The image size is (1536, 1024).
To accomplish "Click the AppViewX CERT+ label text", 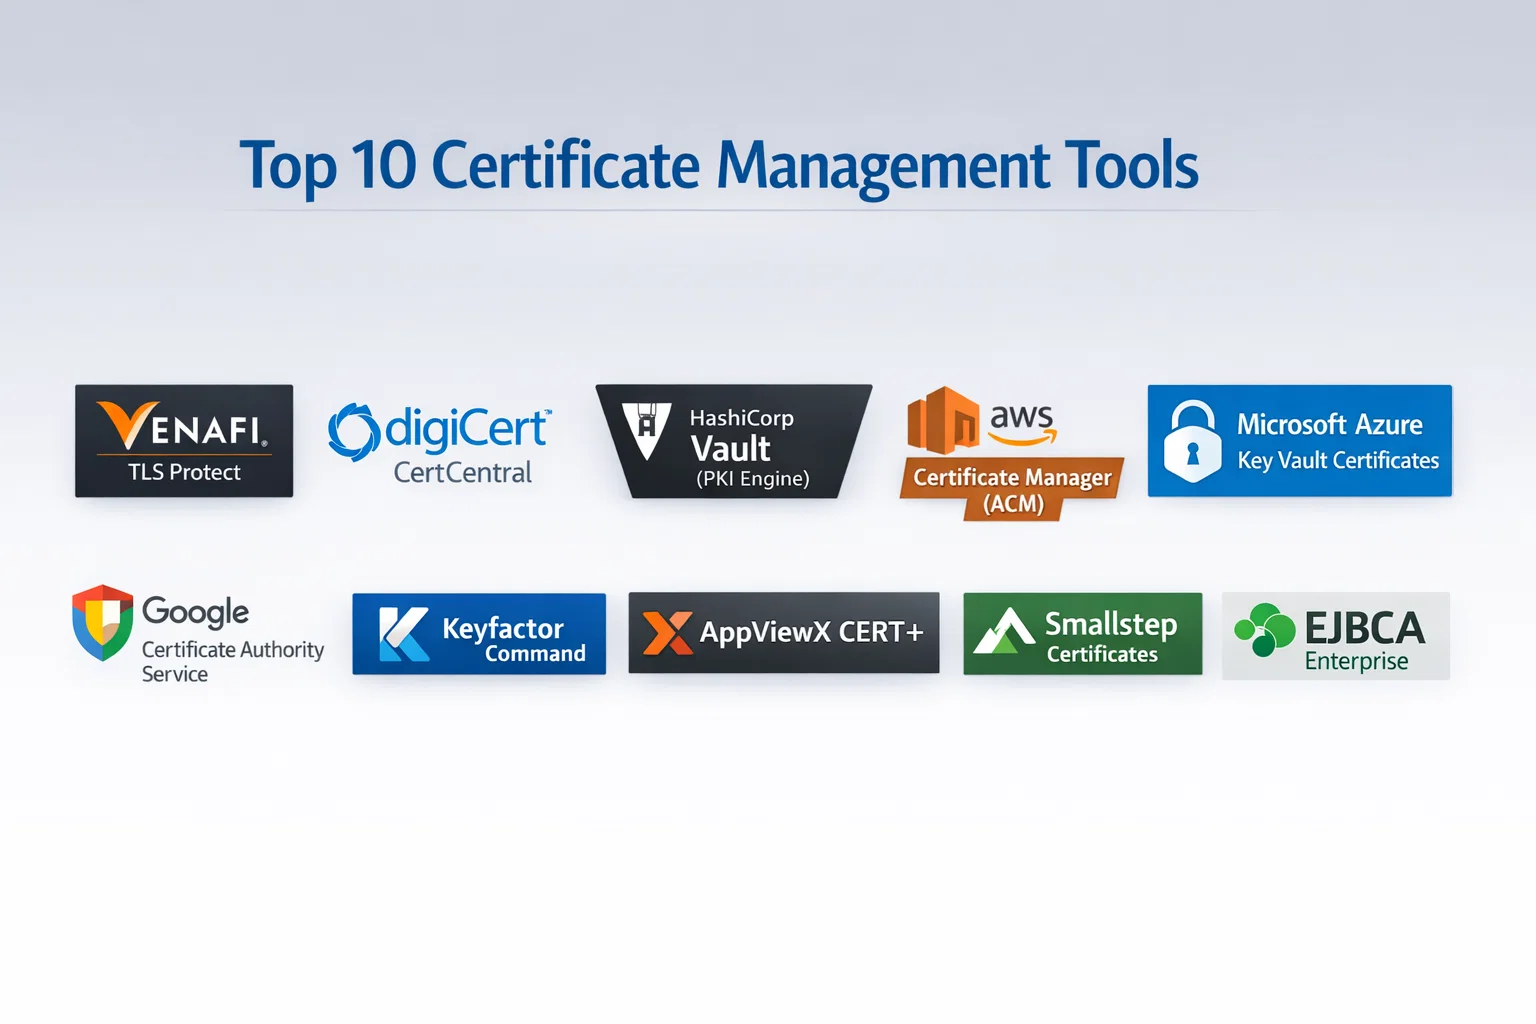I will (x=811, y=633).
